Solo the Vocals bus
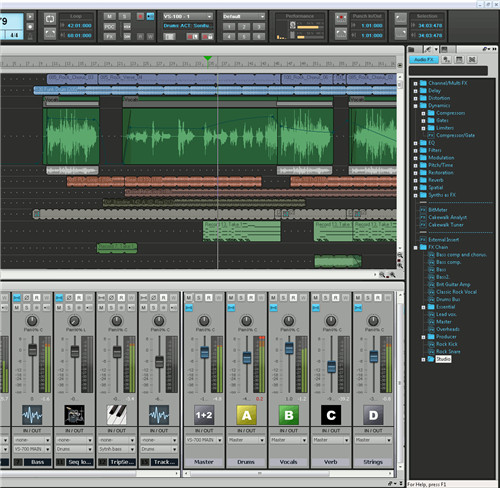This screenshot has width=500, height=488. [283, 298]
